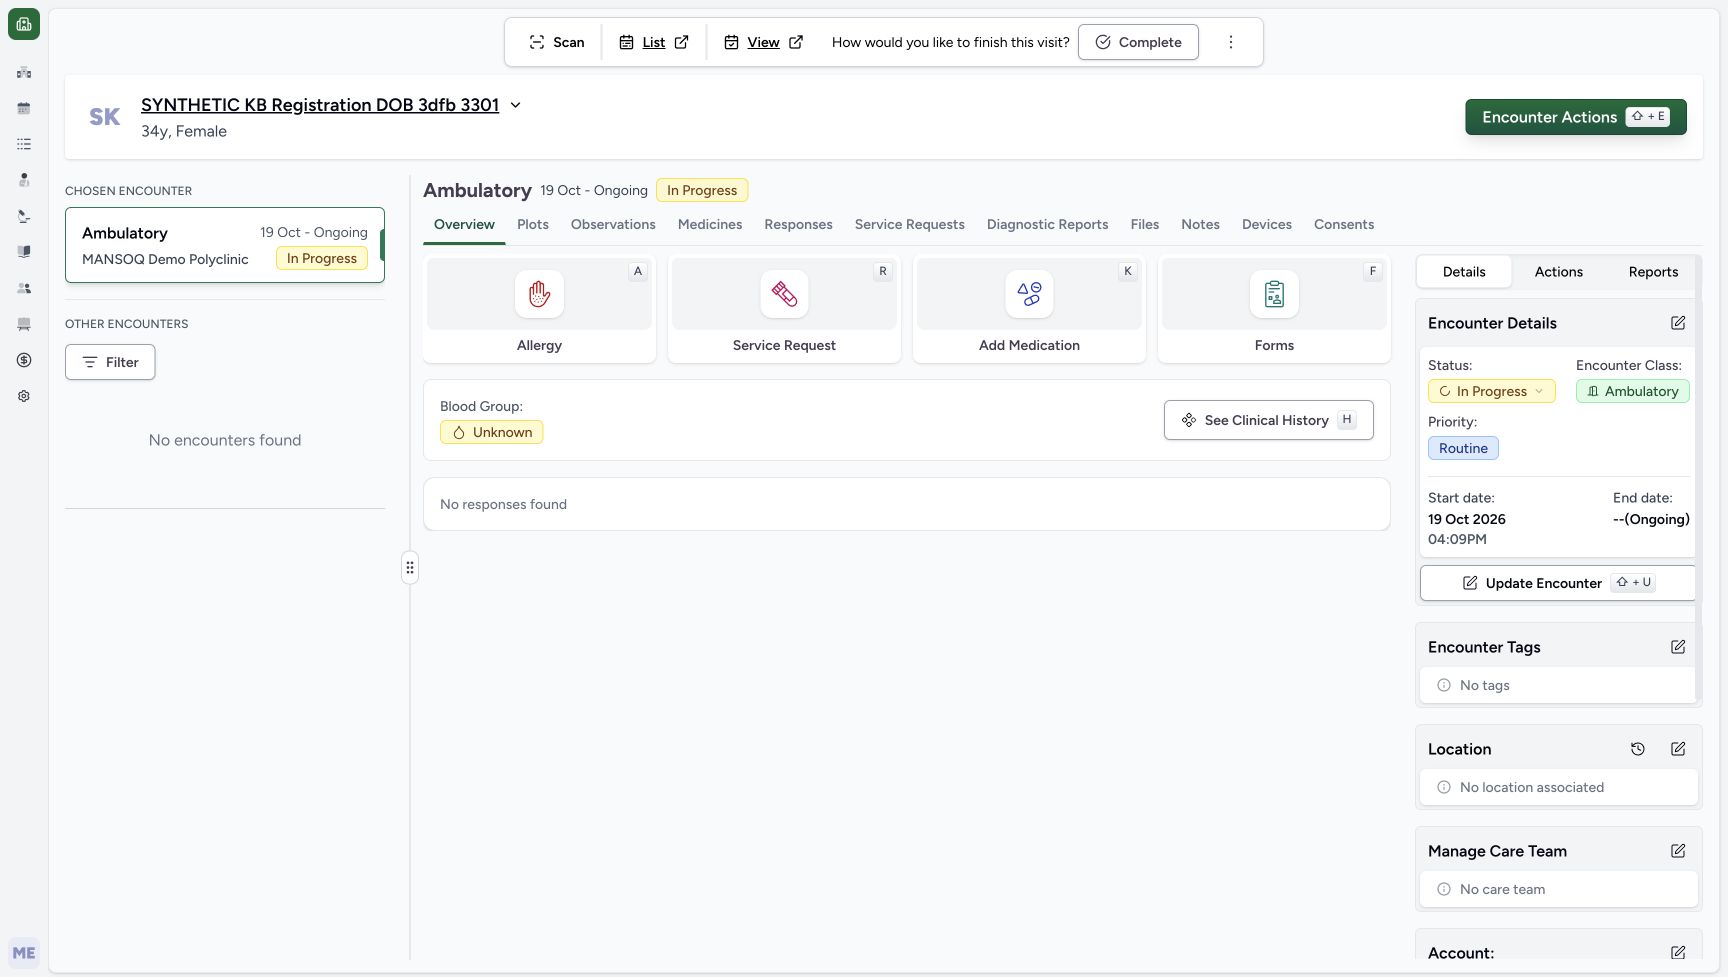This screenshot has width=1728, height=977.
Task: Edit Account pencil icon
Action: 1678,953
